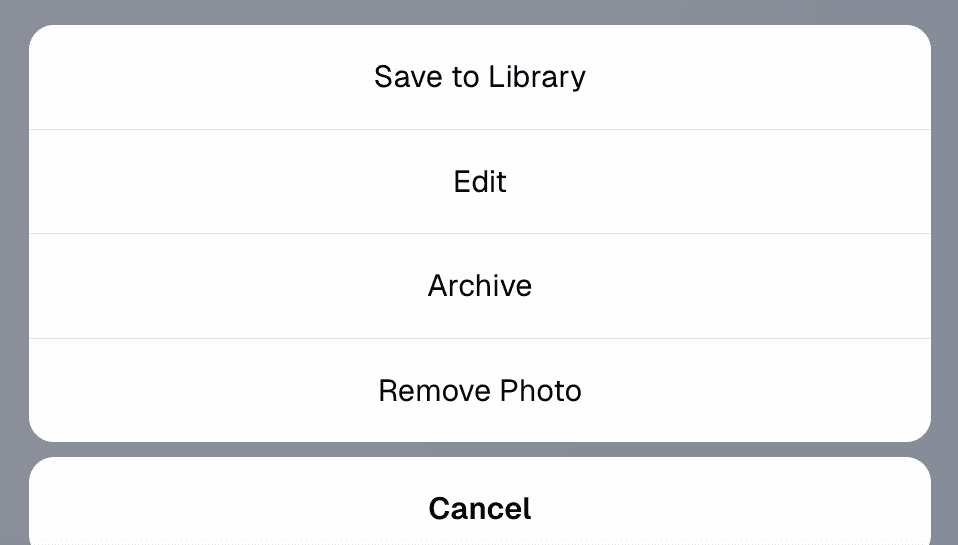
Task: Tap Save to Library option
Action: pos(480,77)
